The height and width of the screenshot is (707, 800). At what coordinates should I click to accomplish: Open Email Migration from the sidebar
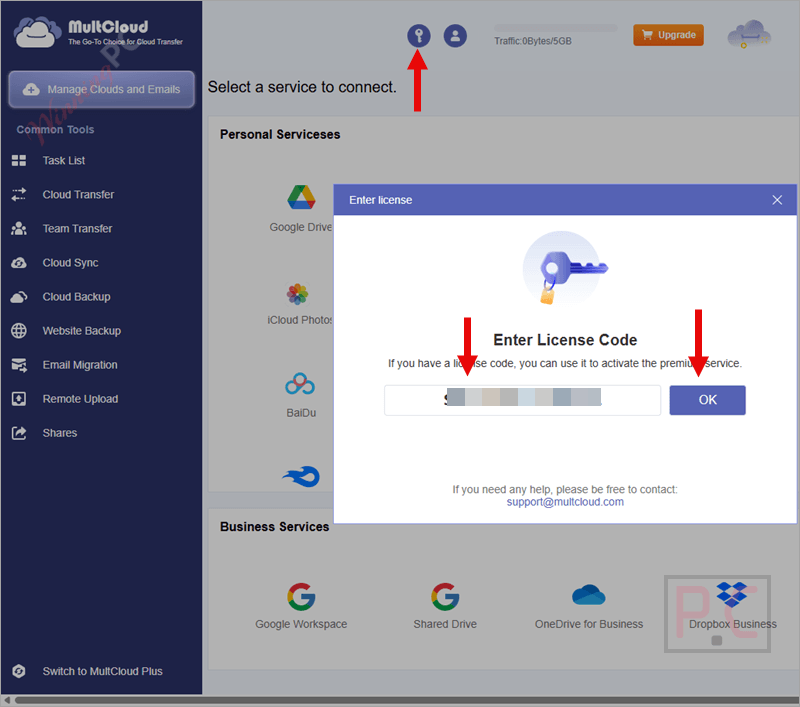click(x=80, y=365)
